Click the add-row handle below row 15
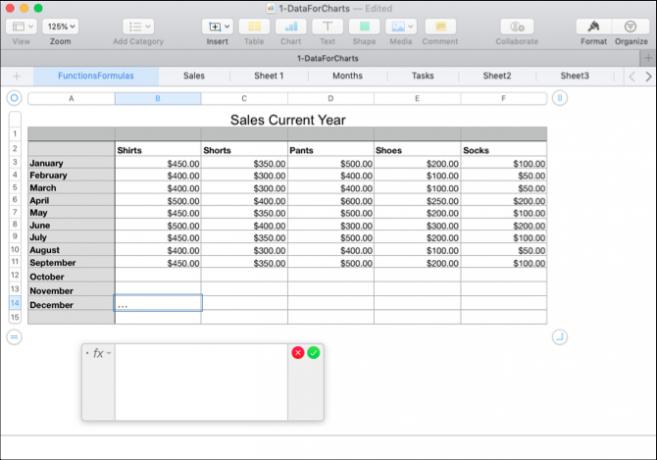 click(x=14, y=337)
